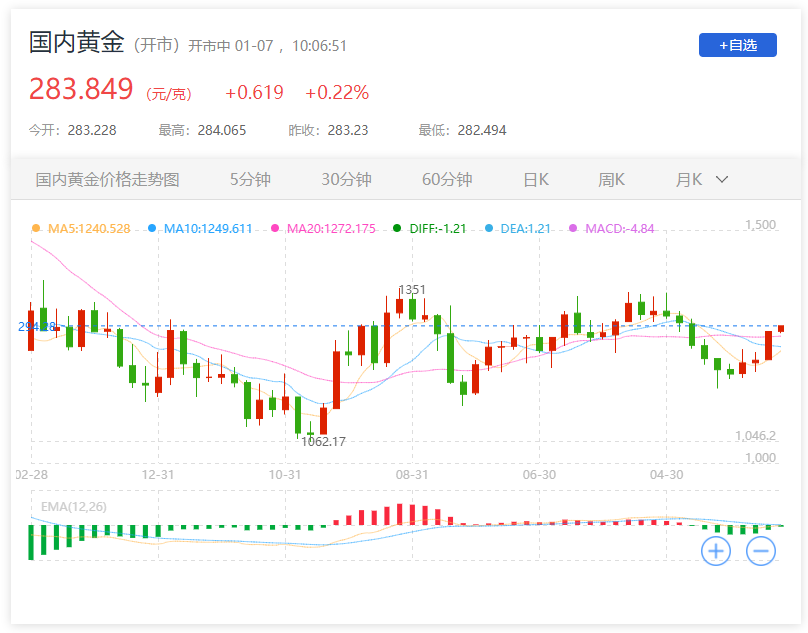This screenshot has height=633, width=808.
Task: Open the 60分钟 chart tab
Action: pos(447,180)
